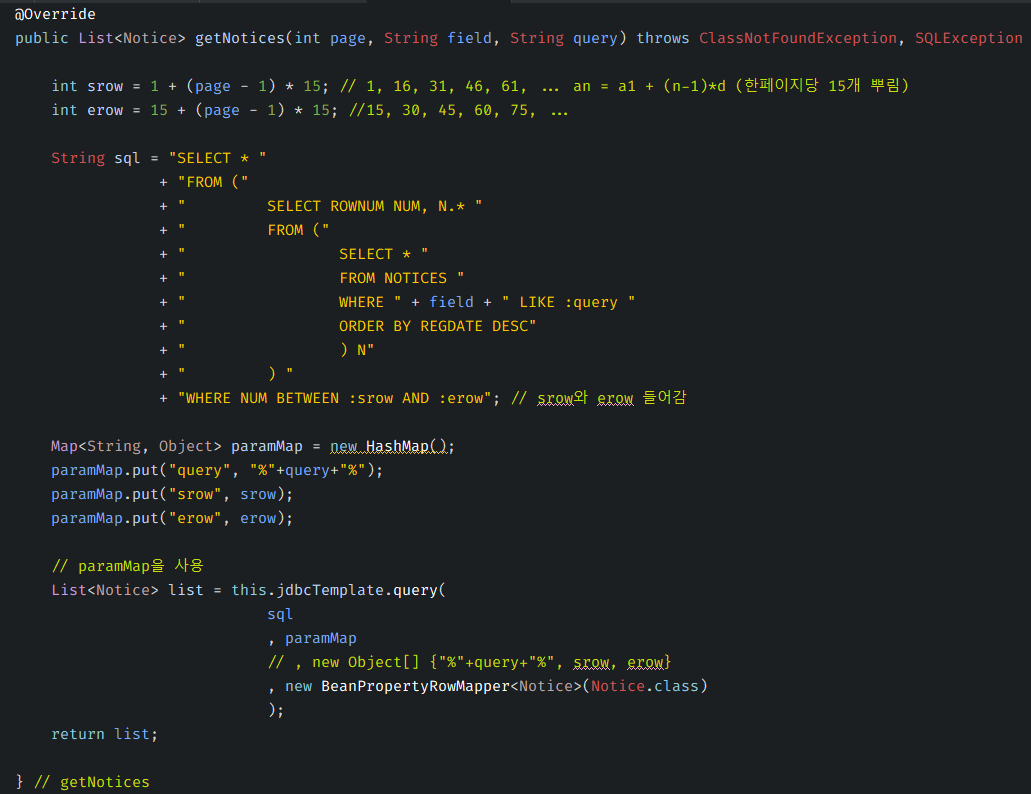Click the 'List<Notice> list' declaration

click(128, 590)
